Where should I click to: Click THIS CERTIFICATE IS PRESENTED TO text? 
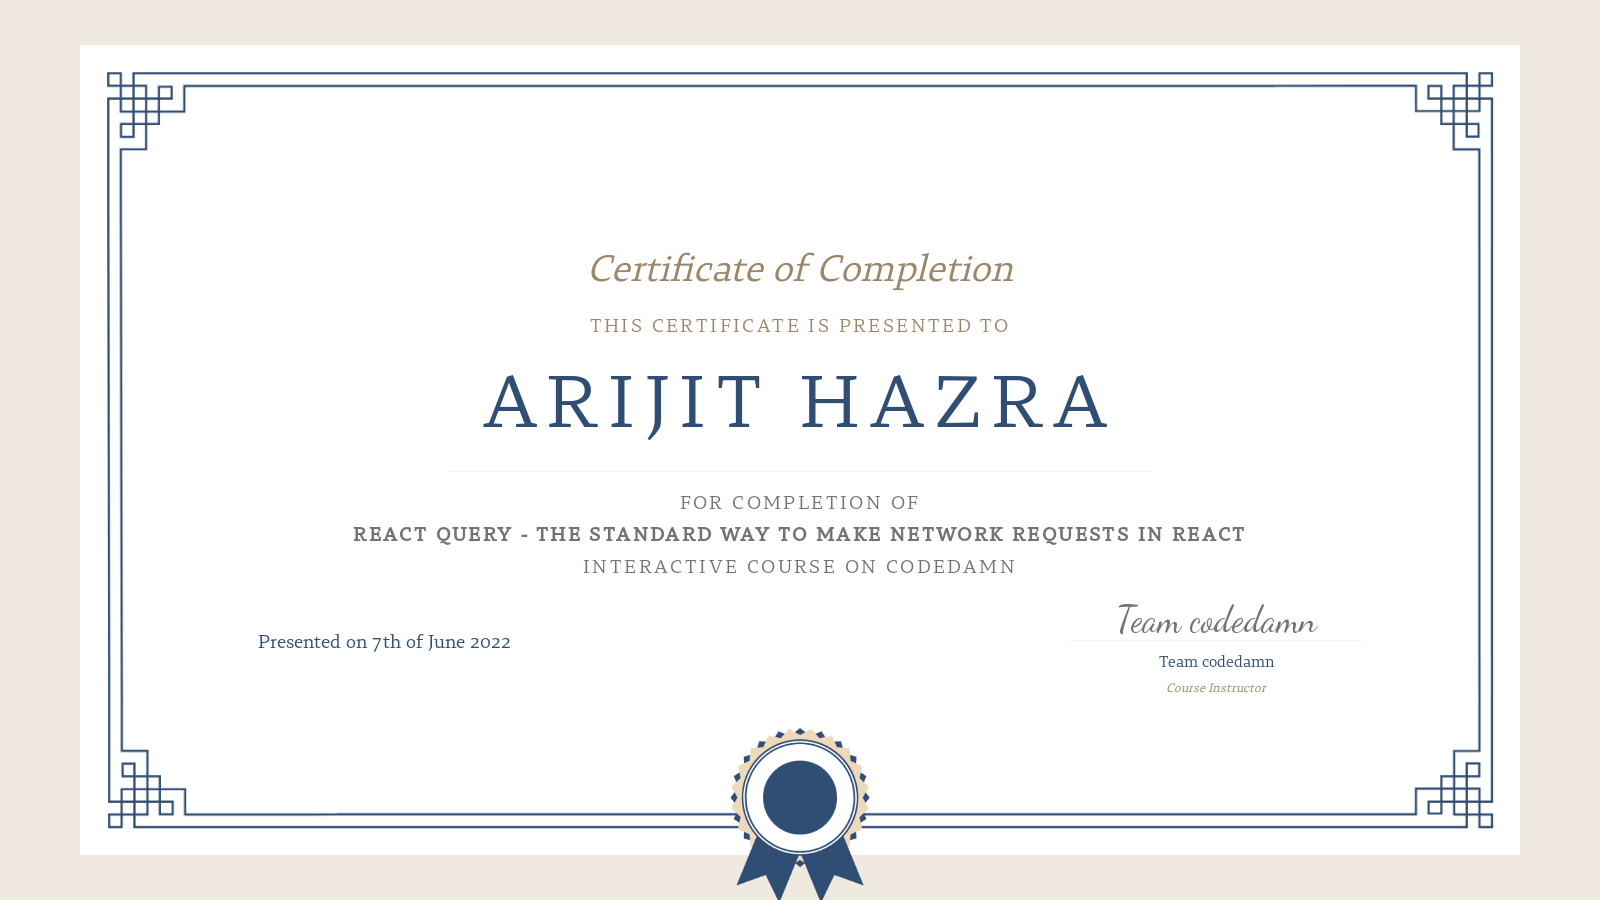tap(799, 325)
